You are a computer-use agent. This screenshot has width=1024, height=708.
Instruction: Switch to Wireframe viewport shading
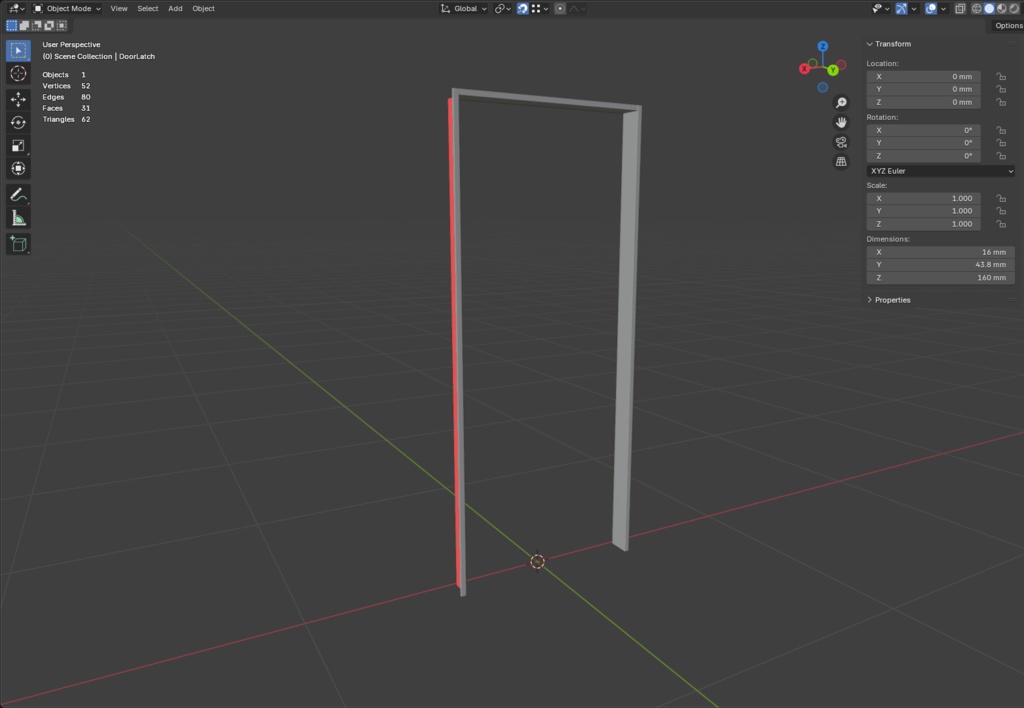tap(977, 8)
